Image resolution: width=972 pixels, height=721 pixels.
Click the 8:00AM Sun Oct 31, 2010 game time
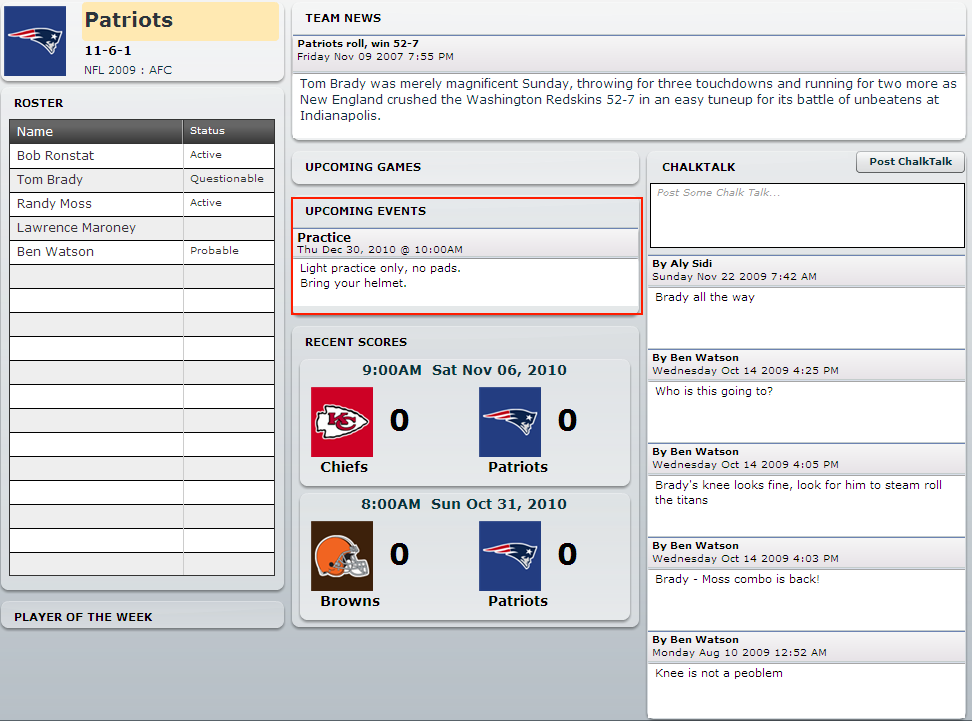click(x=464, y=504)
